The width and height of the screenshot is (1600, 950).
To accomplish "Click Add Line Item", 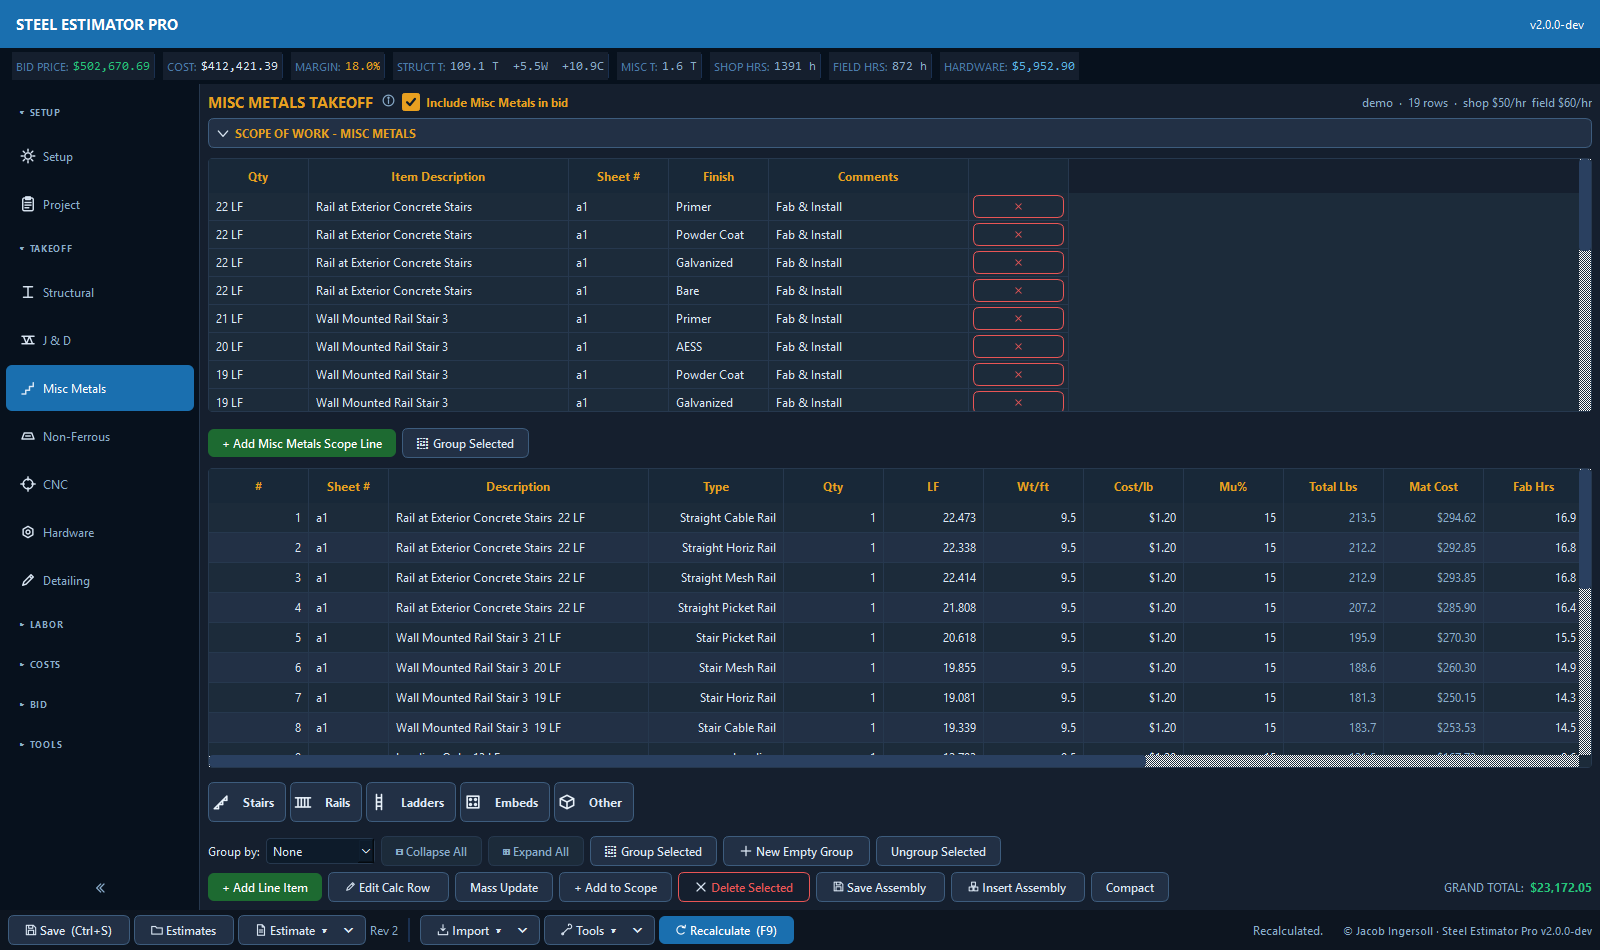I will pyautogui.click(x=265, y=887).
